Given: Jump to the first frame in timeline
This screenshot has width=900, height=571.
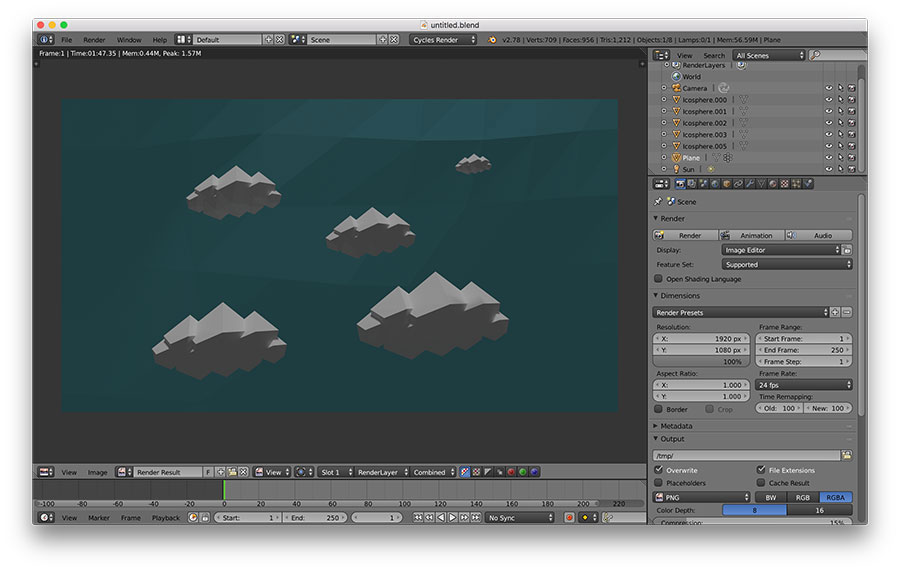Looking at the screenshot, I should point(418,517).
